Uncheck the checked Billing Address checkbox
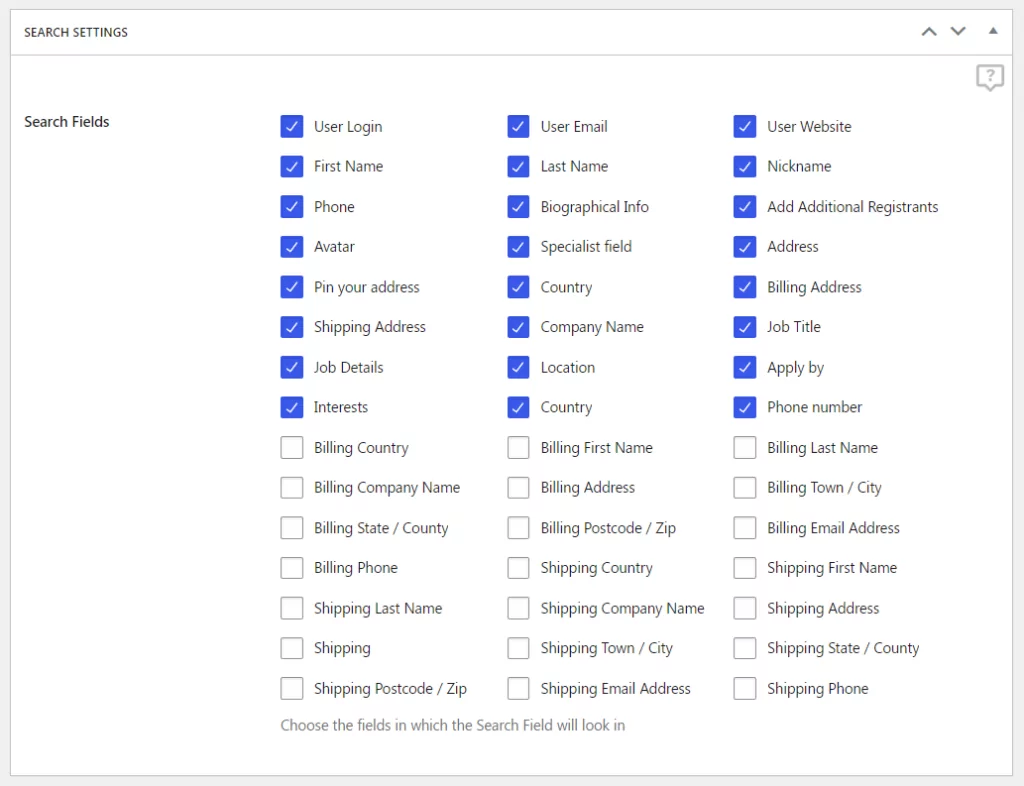Viewport: 1024px width, 786px height. 745,287
